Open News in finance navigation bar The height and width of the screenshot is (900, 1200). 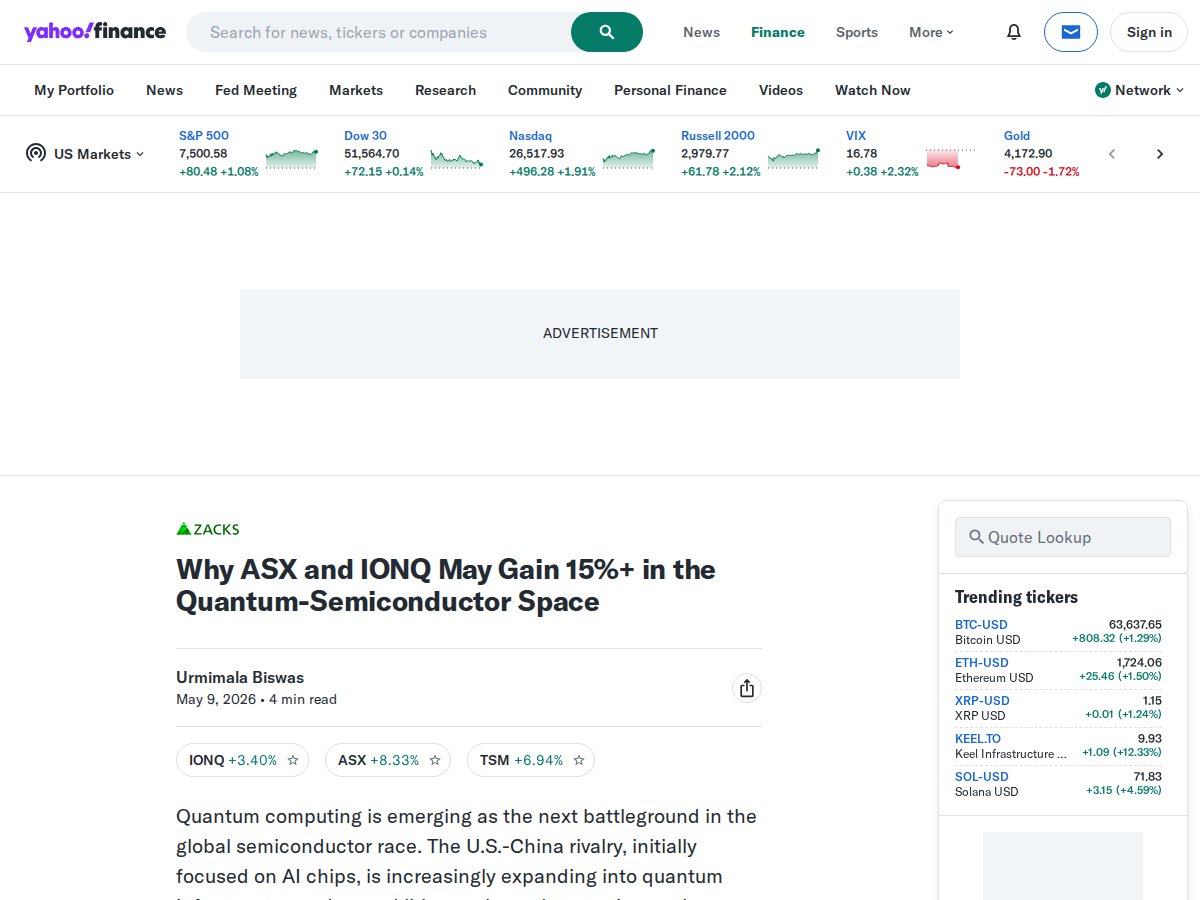pos(164,90)
